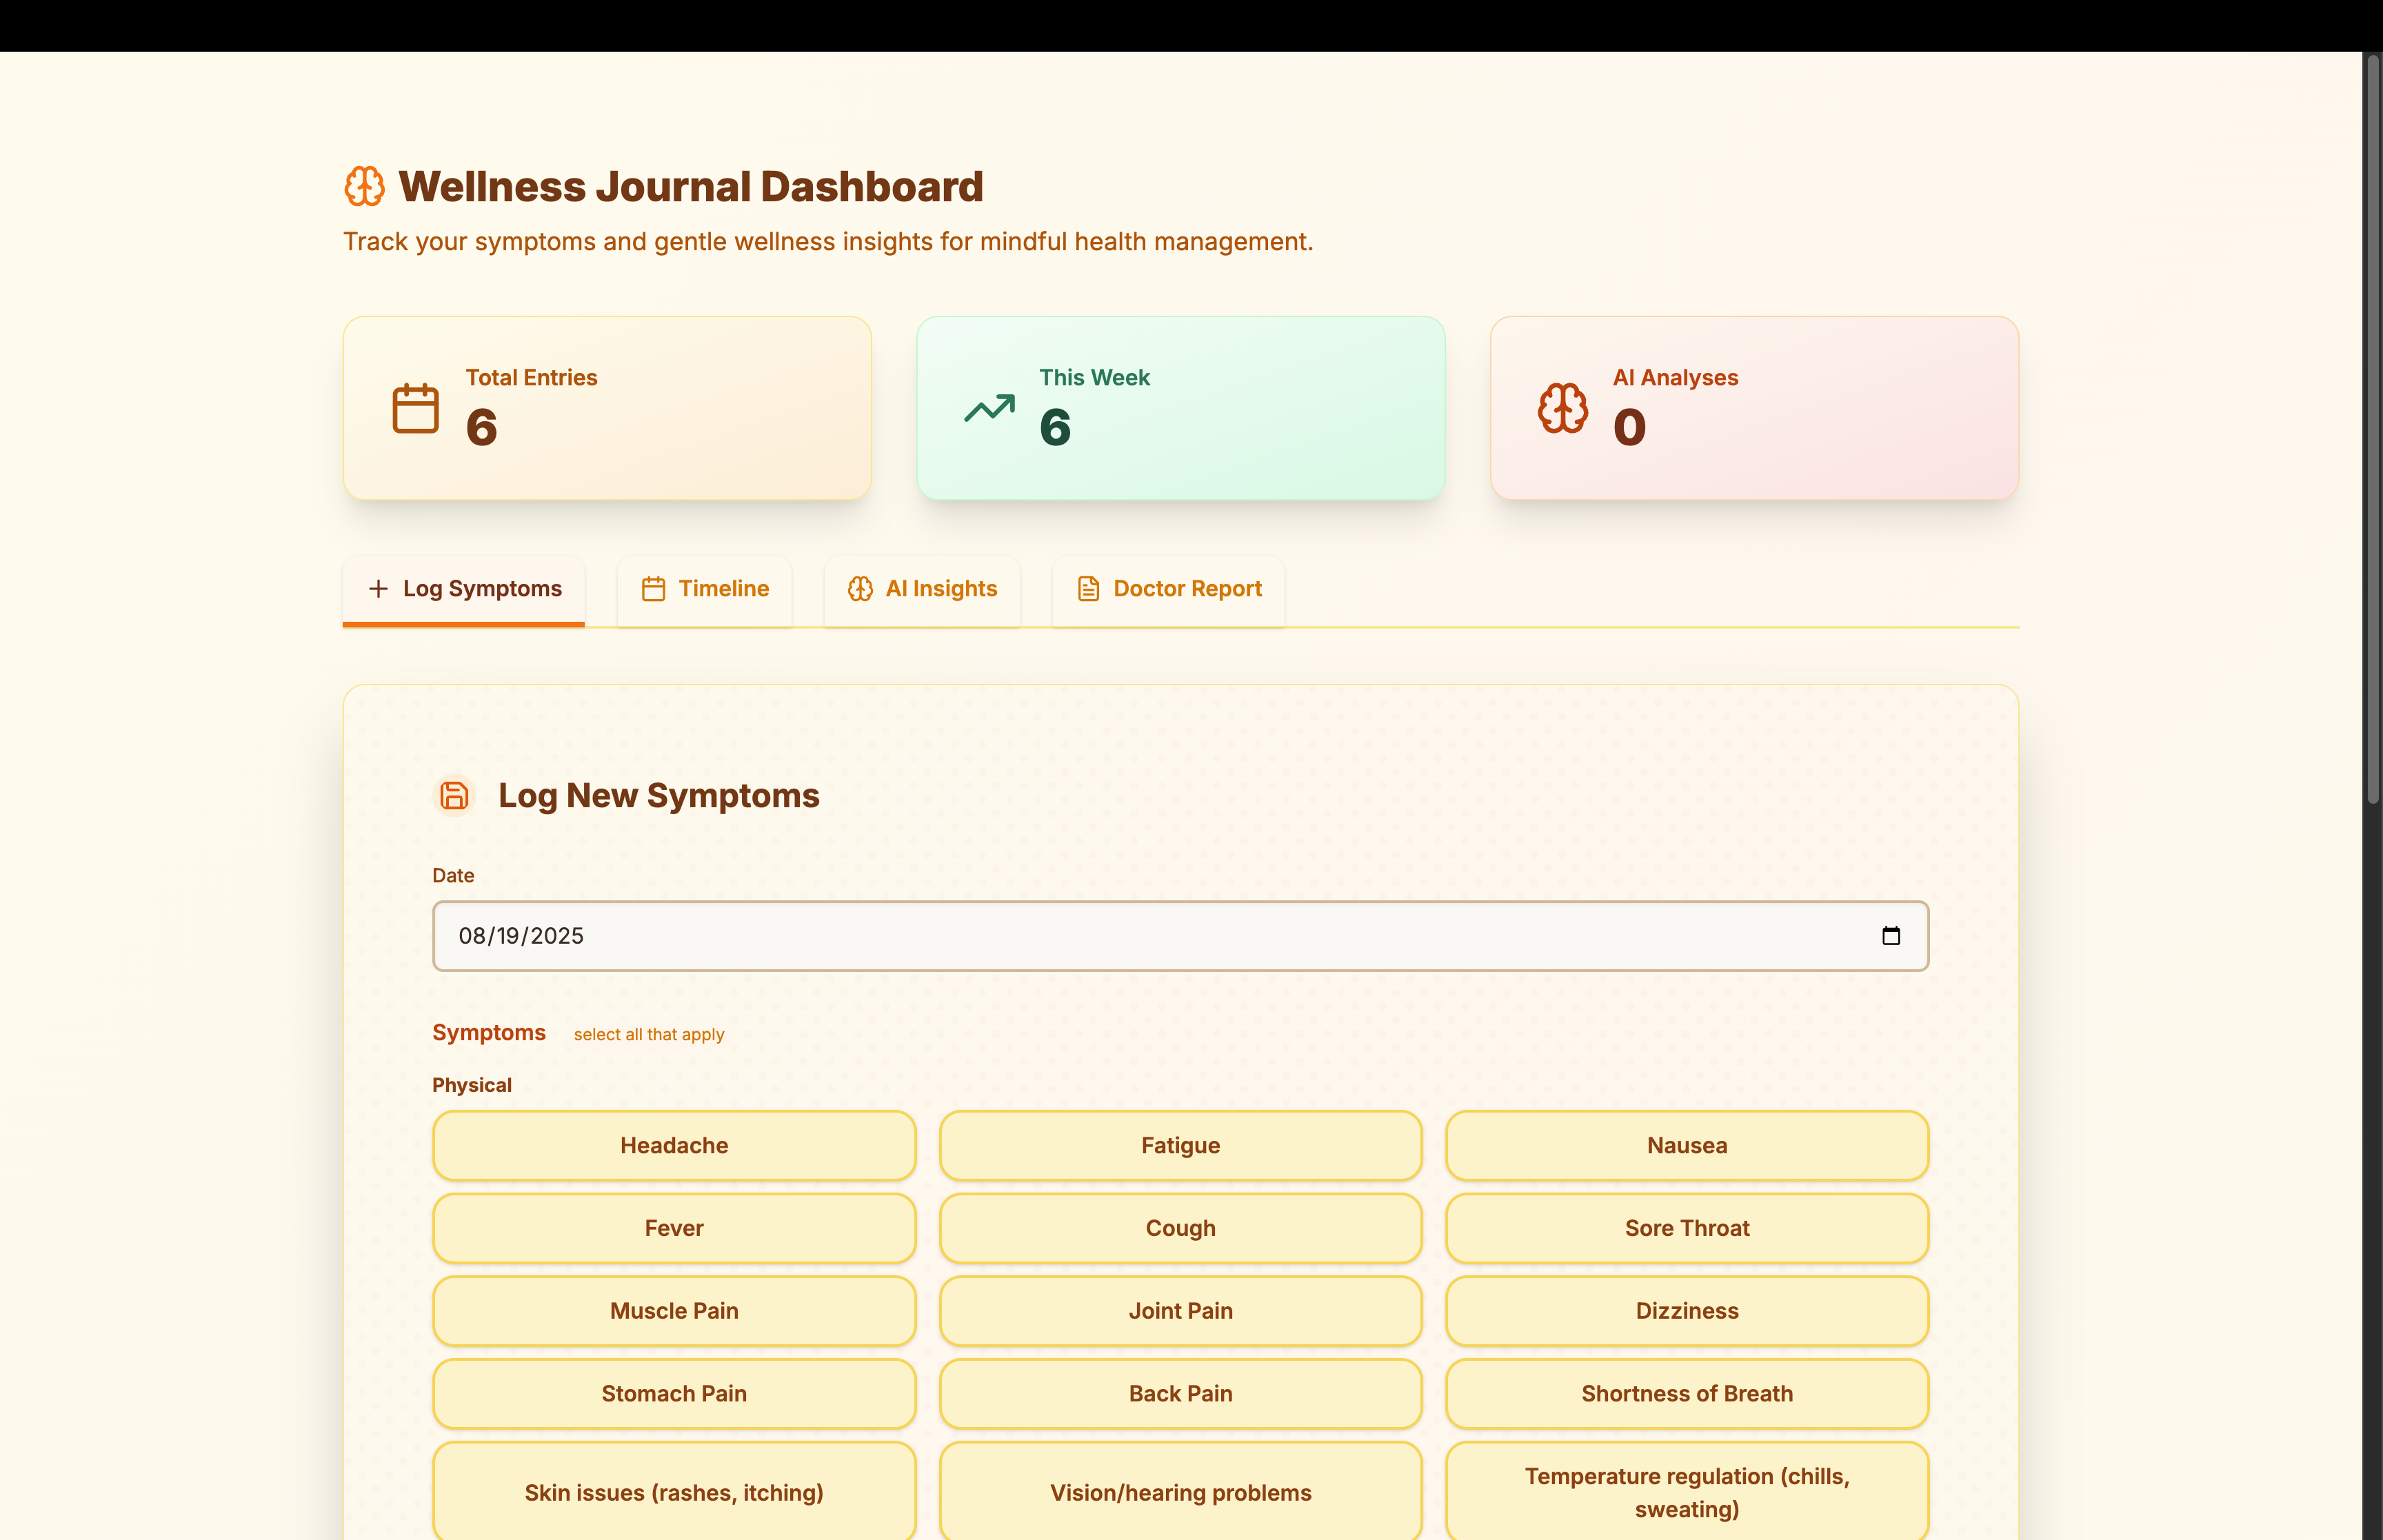Switch to the AI Insights tab
This screenshot has height=1540, width=2383.
(922, 589)
